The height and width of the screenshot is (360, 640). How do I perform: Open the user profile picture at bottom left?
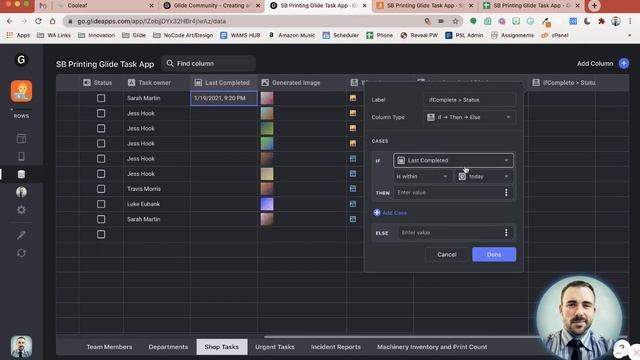pos(21,347)
